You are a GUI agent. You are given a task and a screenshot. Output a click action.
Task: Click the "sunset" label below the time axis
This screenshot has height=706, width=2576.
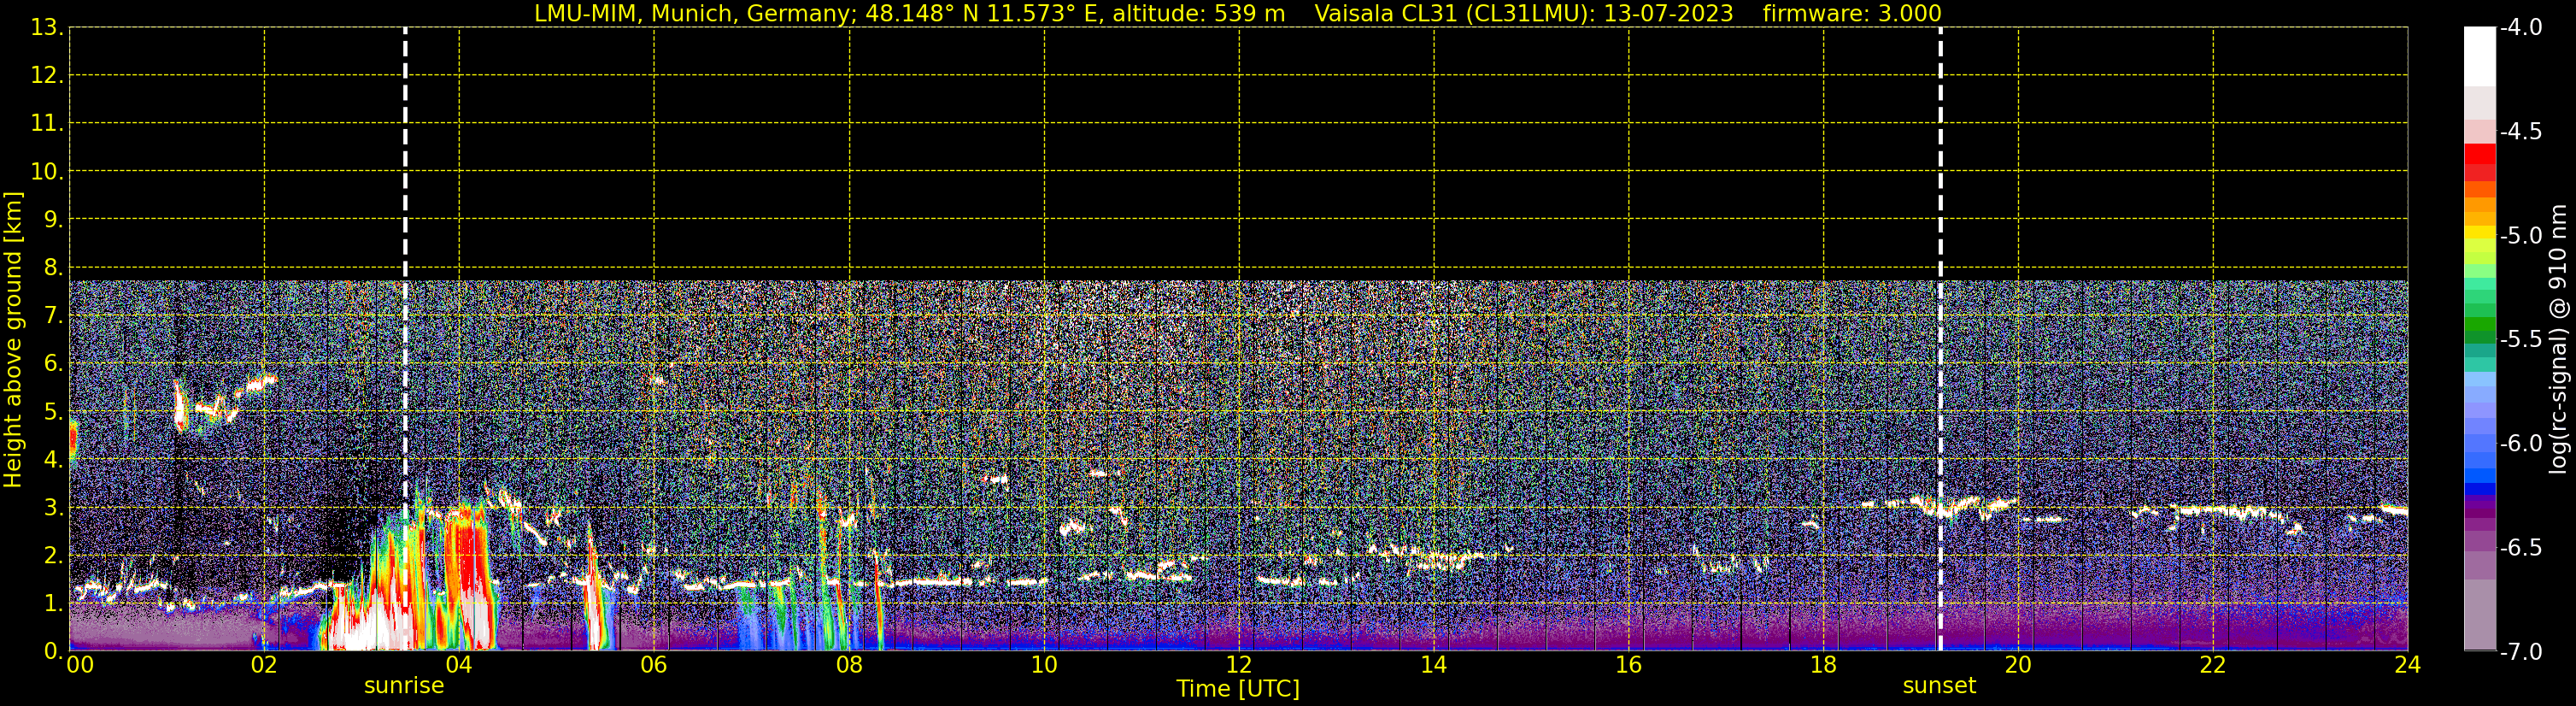(1939, 686)
